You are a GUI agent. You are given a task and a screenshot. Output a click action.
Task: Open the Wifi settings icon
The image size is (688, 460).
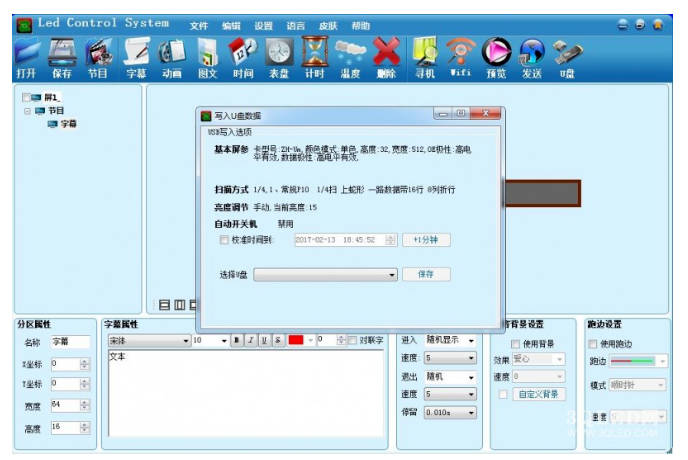click(460, 55)
